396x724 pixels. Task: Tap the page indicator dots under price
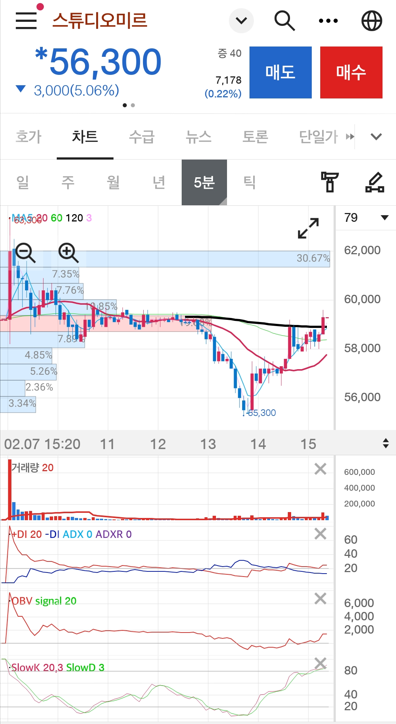129,105
